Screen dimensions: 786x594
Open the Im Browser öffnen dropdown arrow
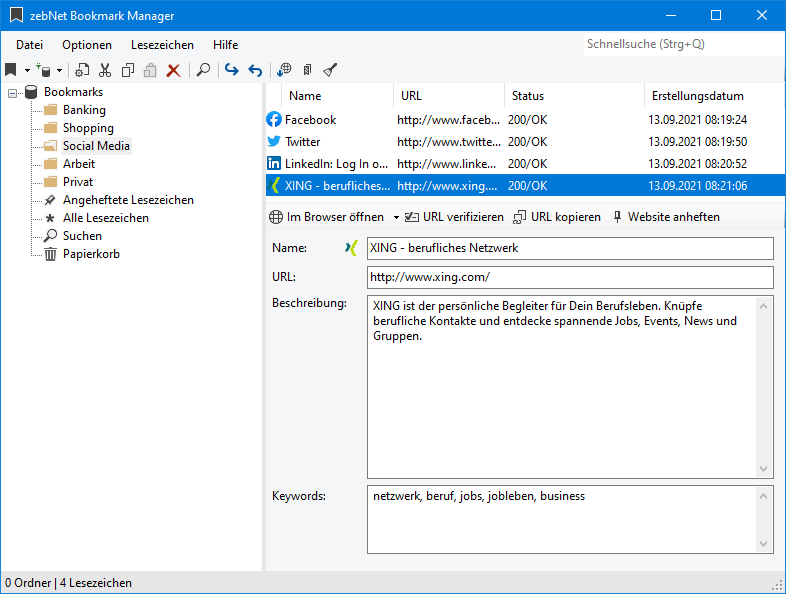pyautogui.click(x=396, y=218)
